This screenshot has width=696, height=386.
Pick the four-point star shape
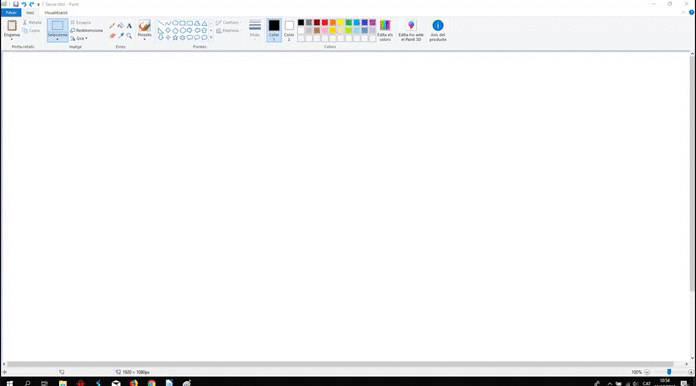[168, 38]
